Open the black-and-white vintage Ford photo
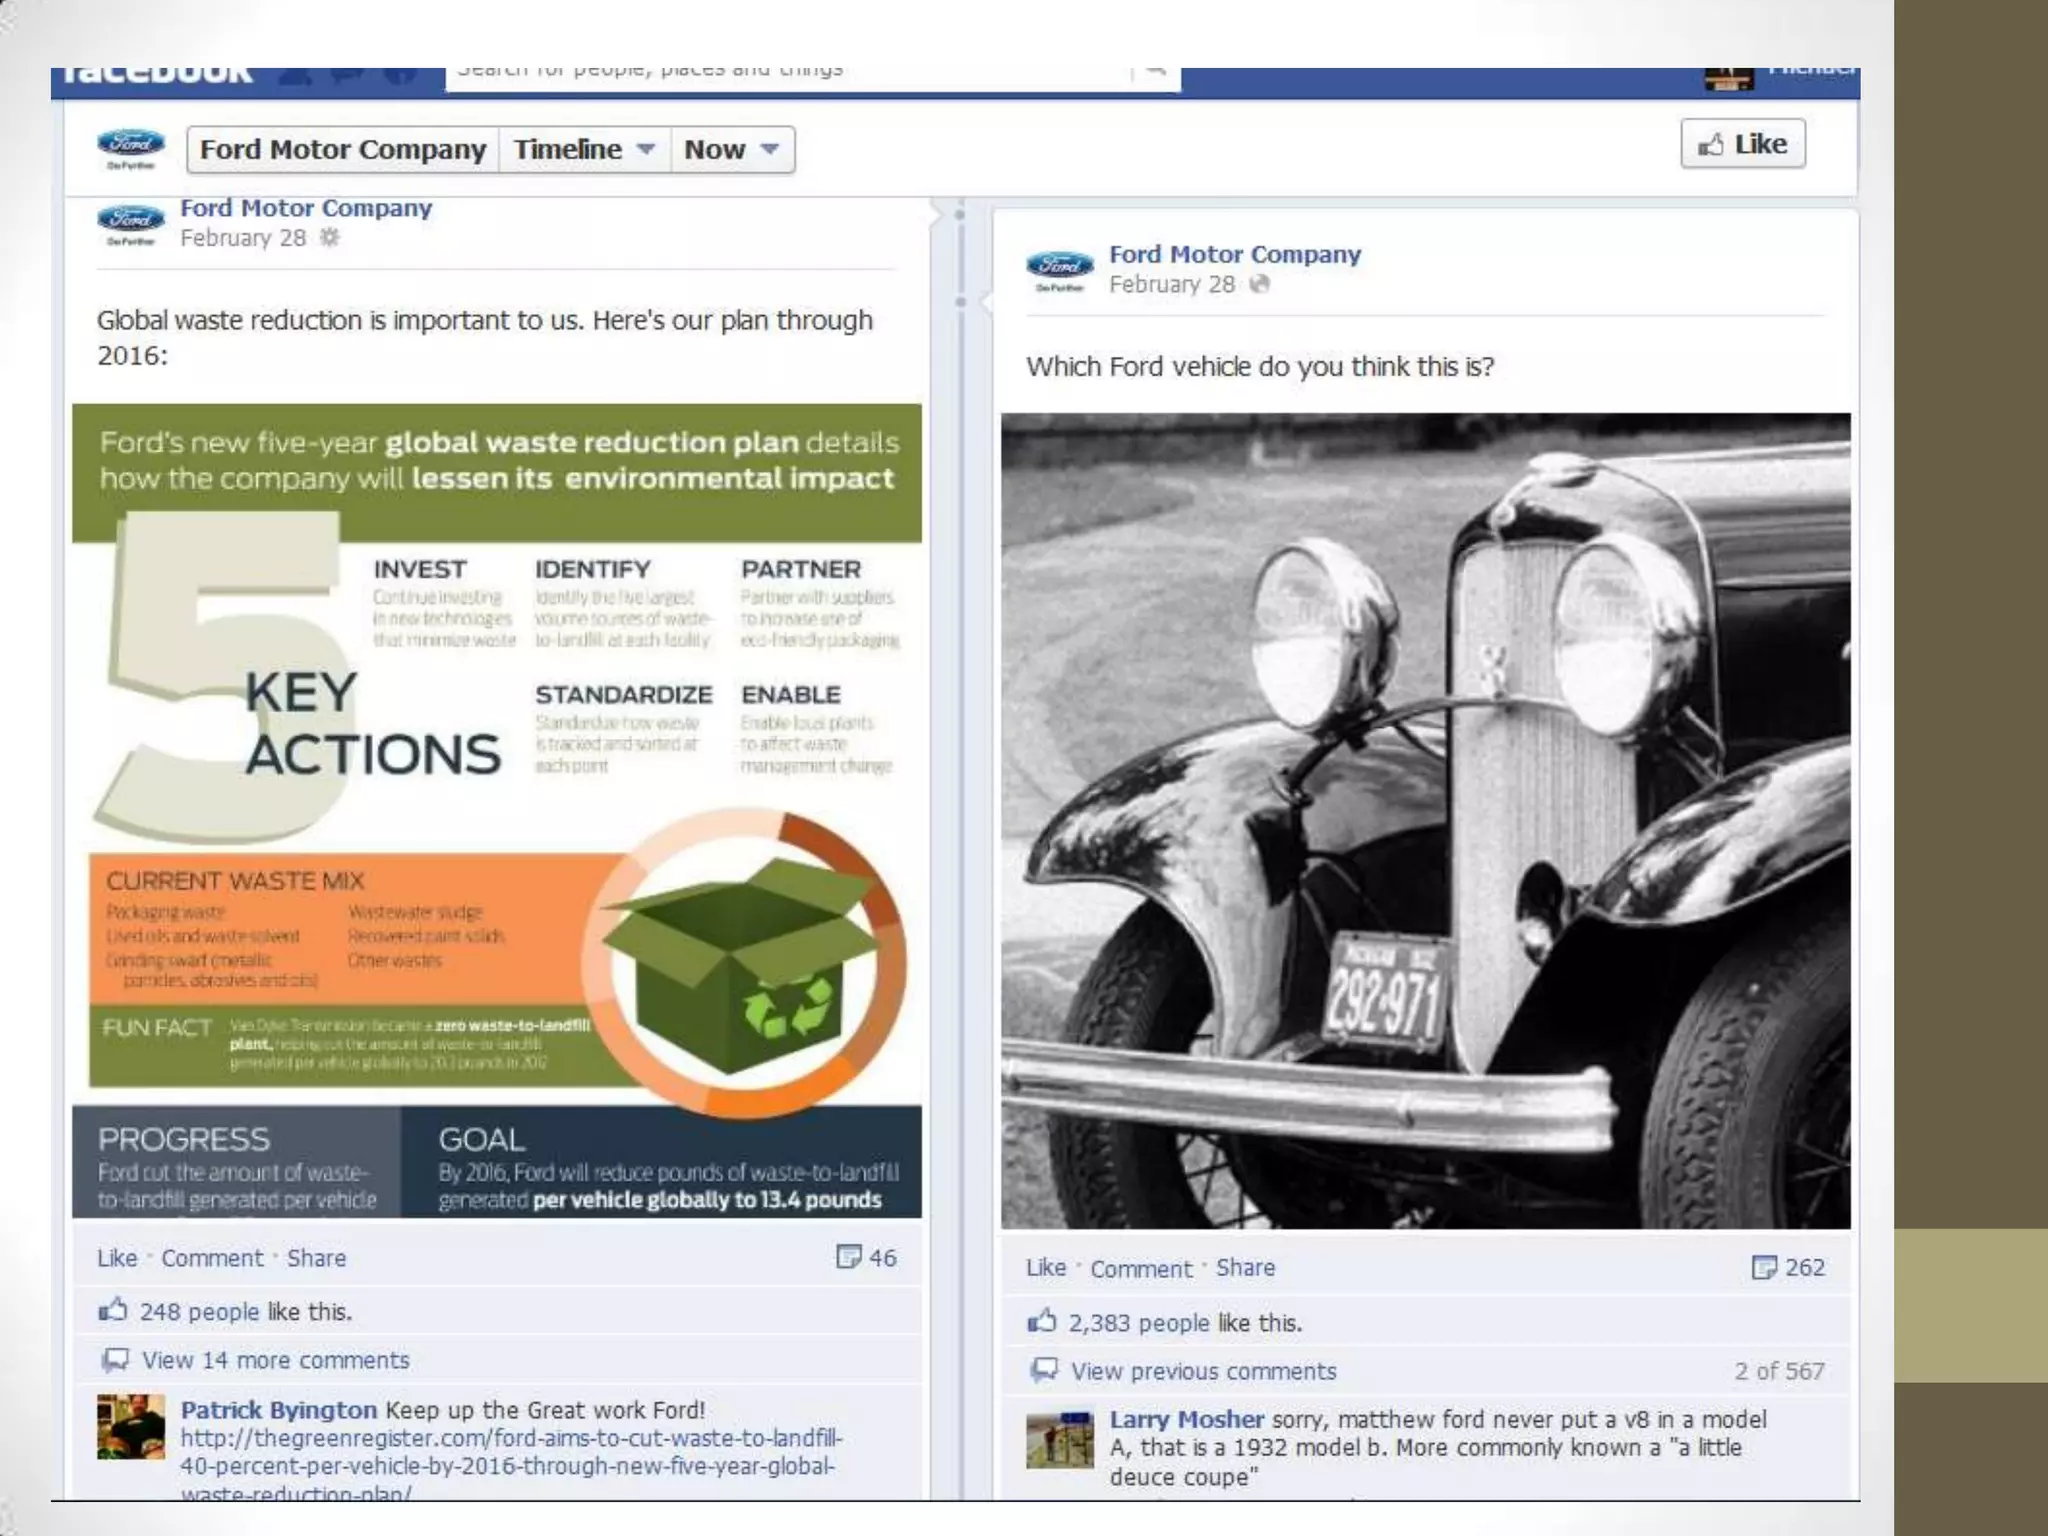2048x1536 pixels. (1425, 820)
